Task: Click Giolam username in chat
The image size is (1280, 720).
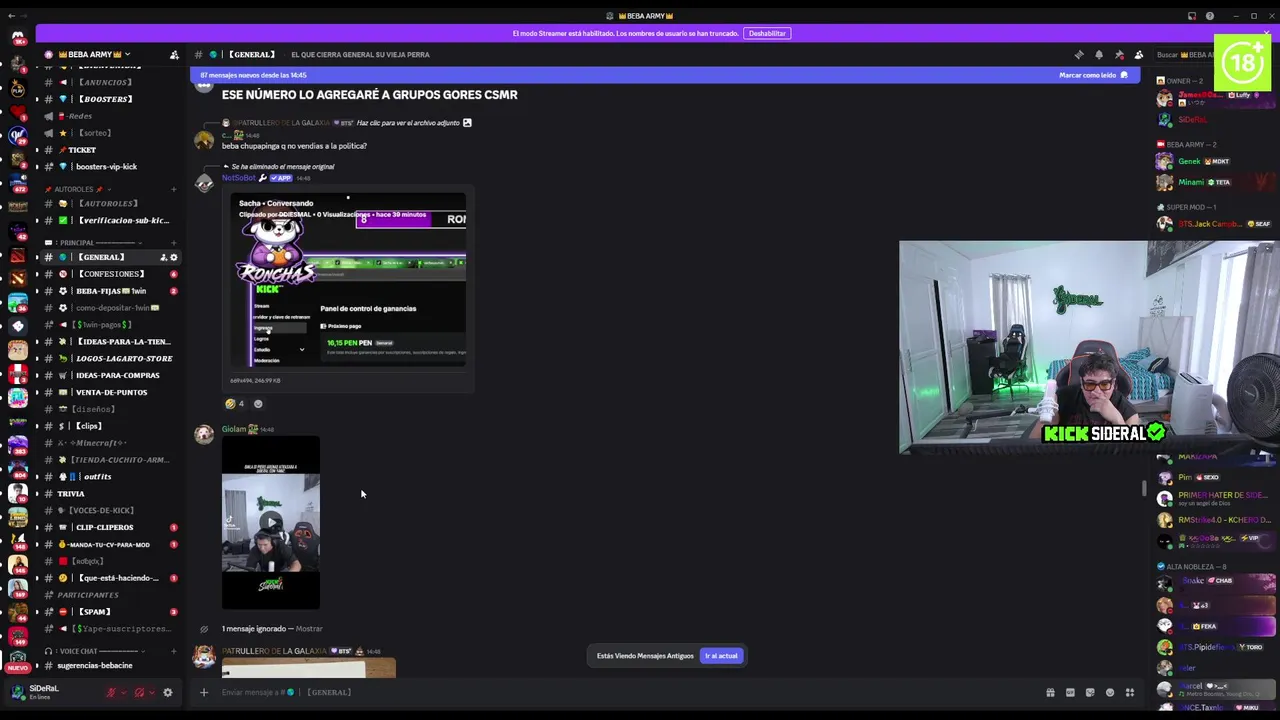Action: click(234, 429)
